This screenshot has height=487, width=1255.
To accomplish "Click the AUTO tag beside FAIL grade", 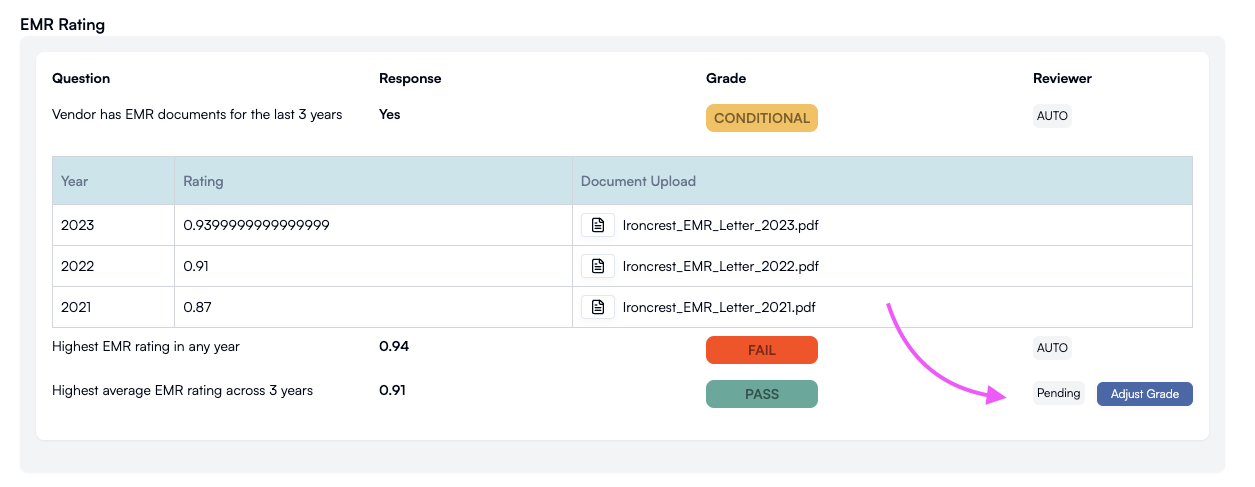I will 1052,348.
